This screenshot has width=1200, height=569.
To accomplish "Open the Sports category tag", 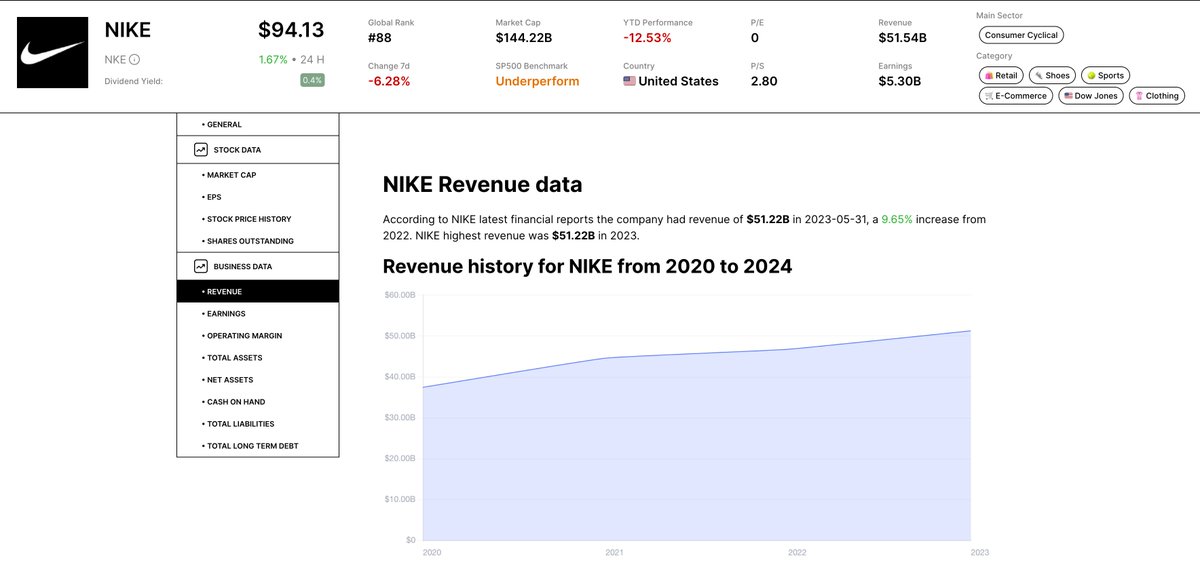I will tap(1106, 75).
